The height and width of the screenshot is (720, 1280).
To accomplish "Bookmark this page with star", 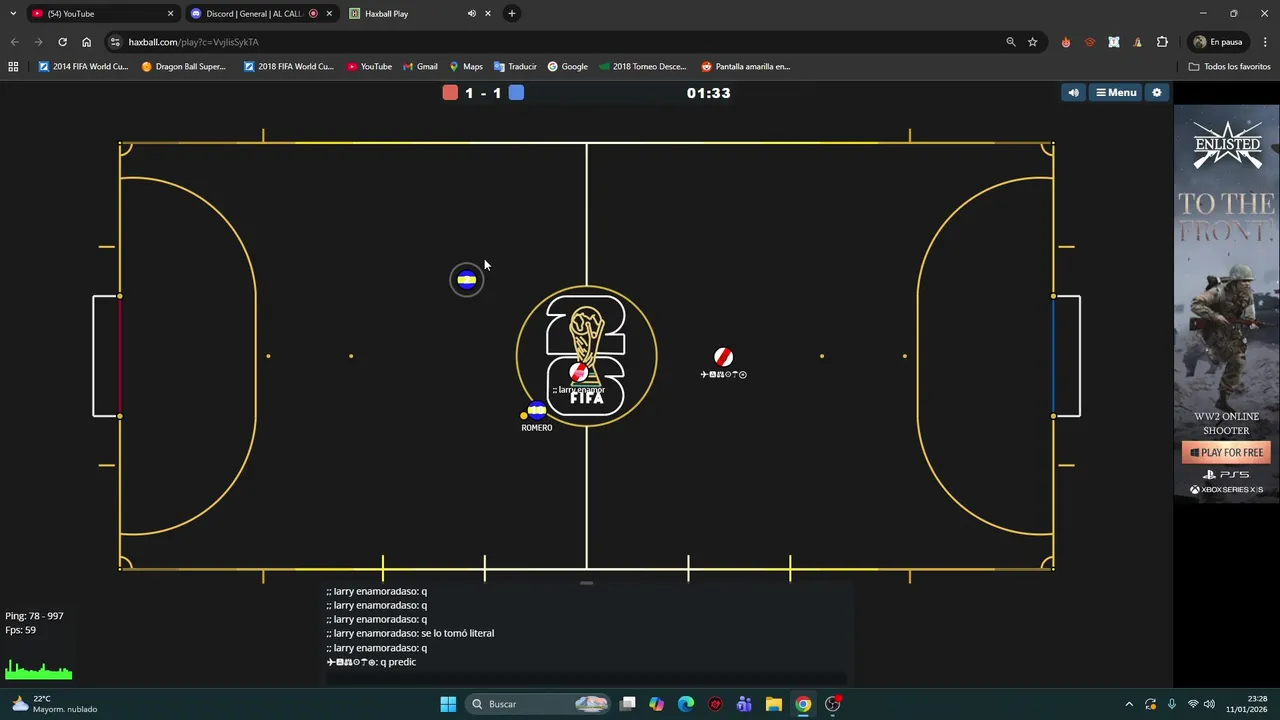I will (1033, 42).
